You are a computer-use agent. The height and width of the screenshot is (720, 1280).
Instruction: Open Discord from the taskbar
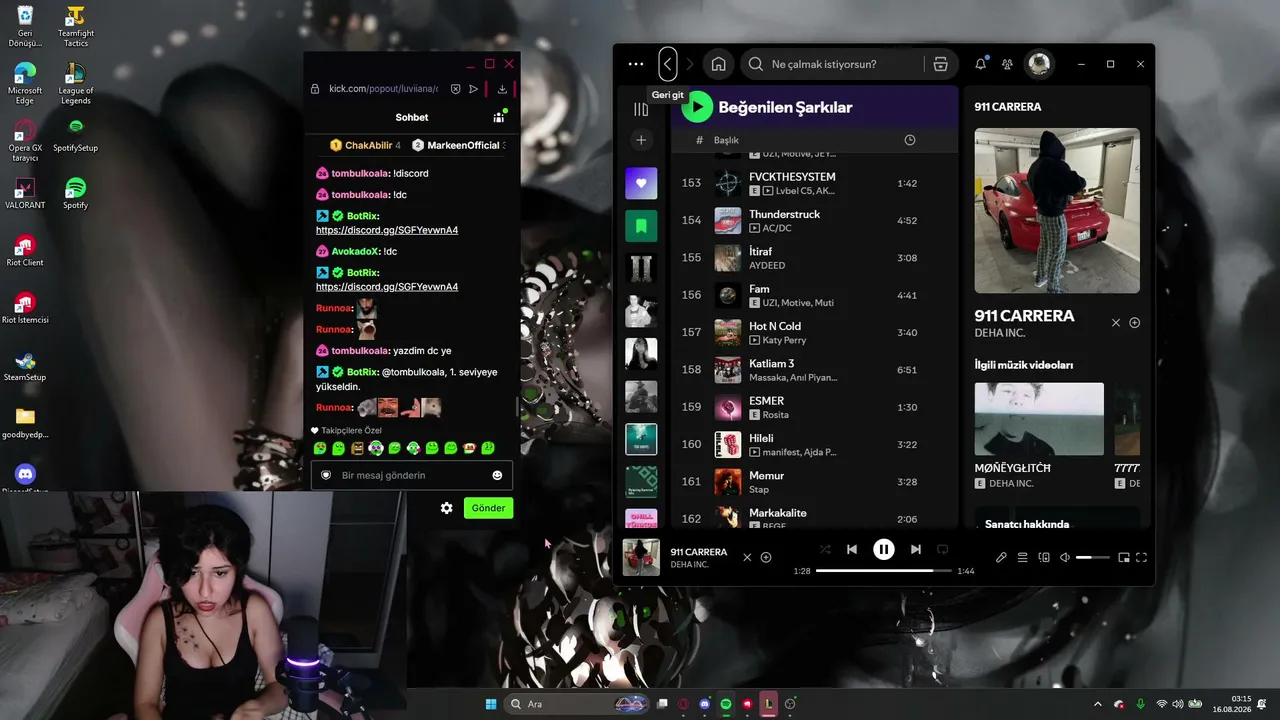705,704
